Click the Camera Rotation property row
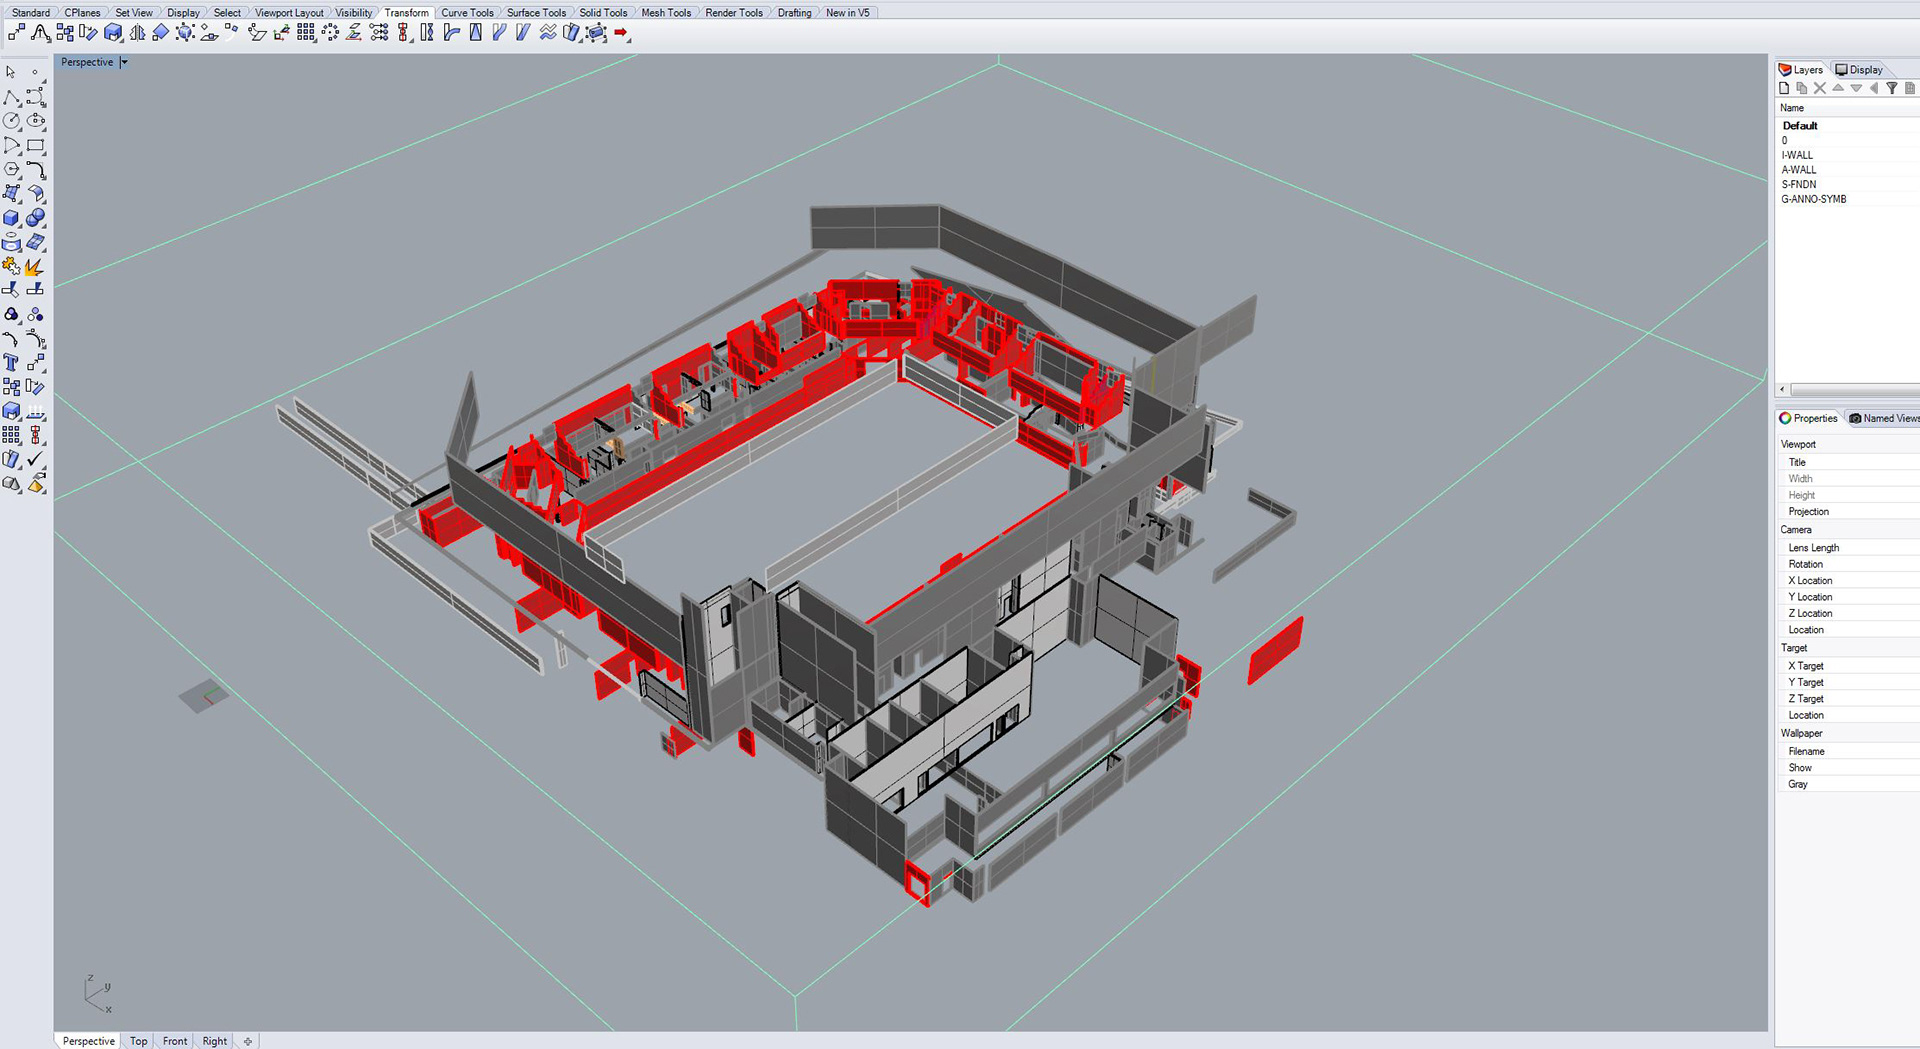1920x1049 pixels. point(1847,565)
